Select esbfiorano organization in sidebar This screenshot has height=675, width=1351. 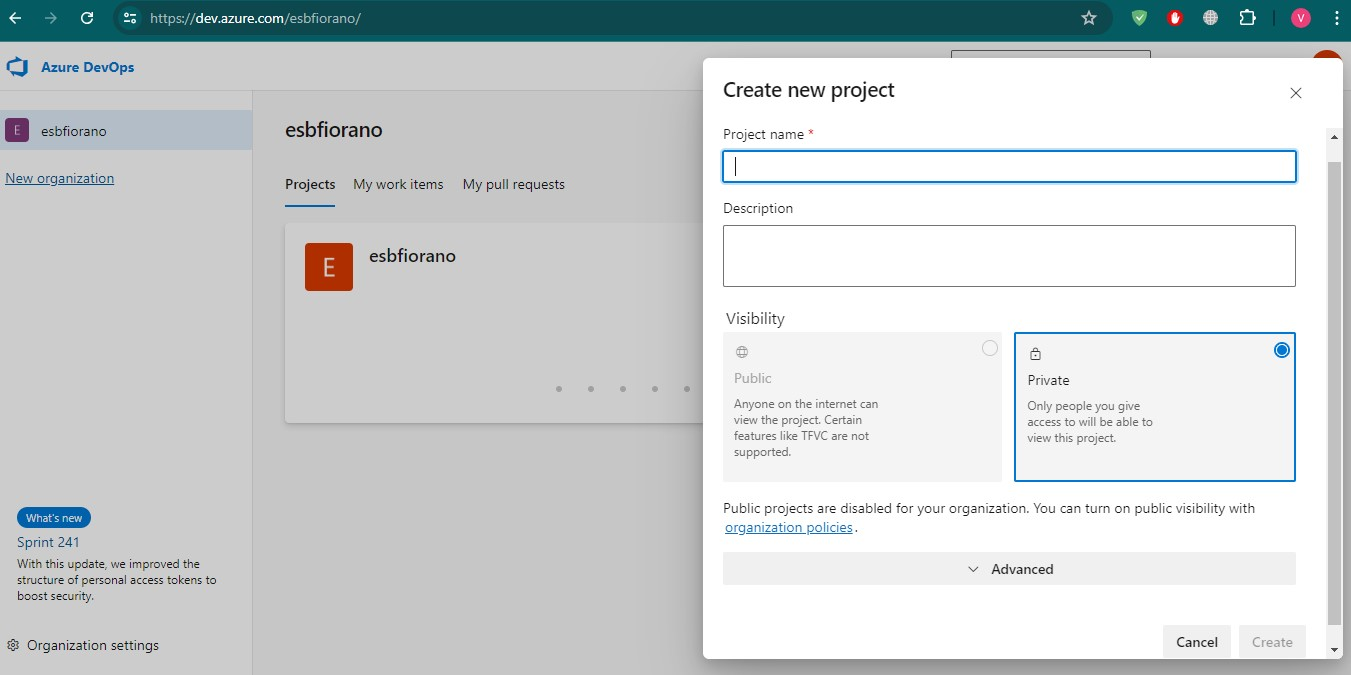click(x=126, y=130)
